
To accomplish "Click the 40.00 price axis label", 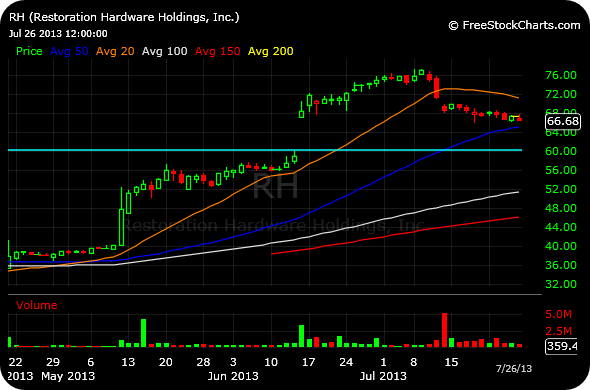I will (561, 246).
